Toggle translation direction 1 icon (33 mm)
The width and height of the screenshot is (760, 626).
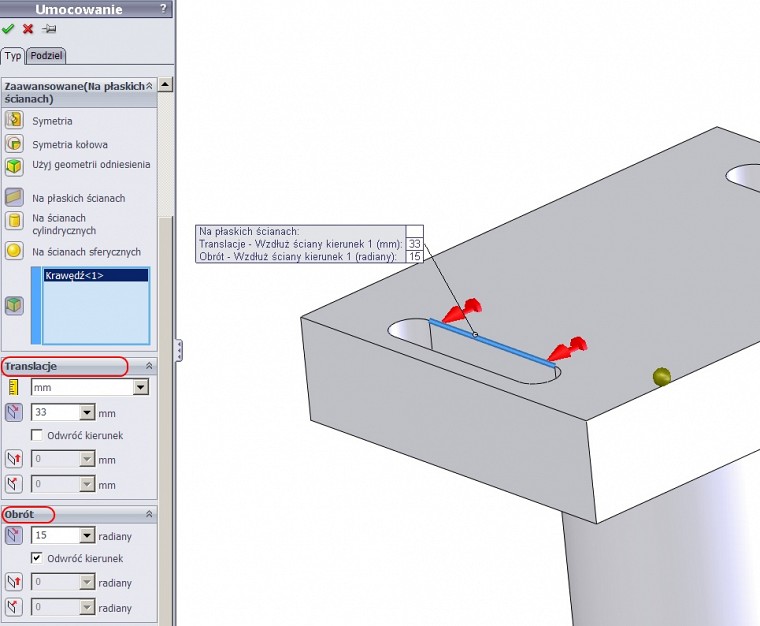coord(14,412)
